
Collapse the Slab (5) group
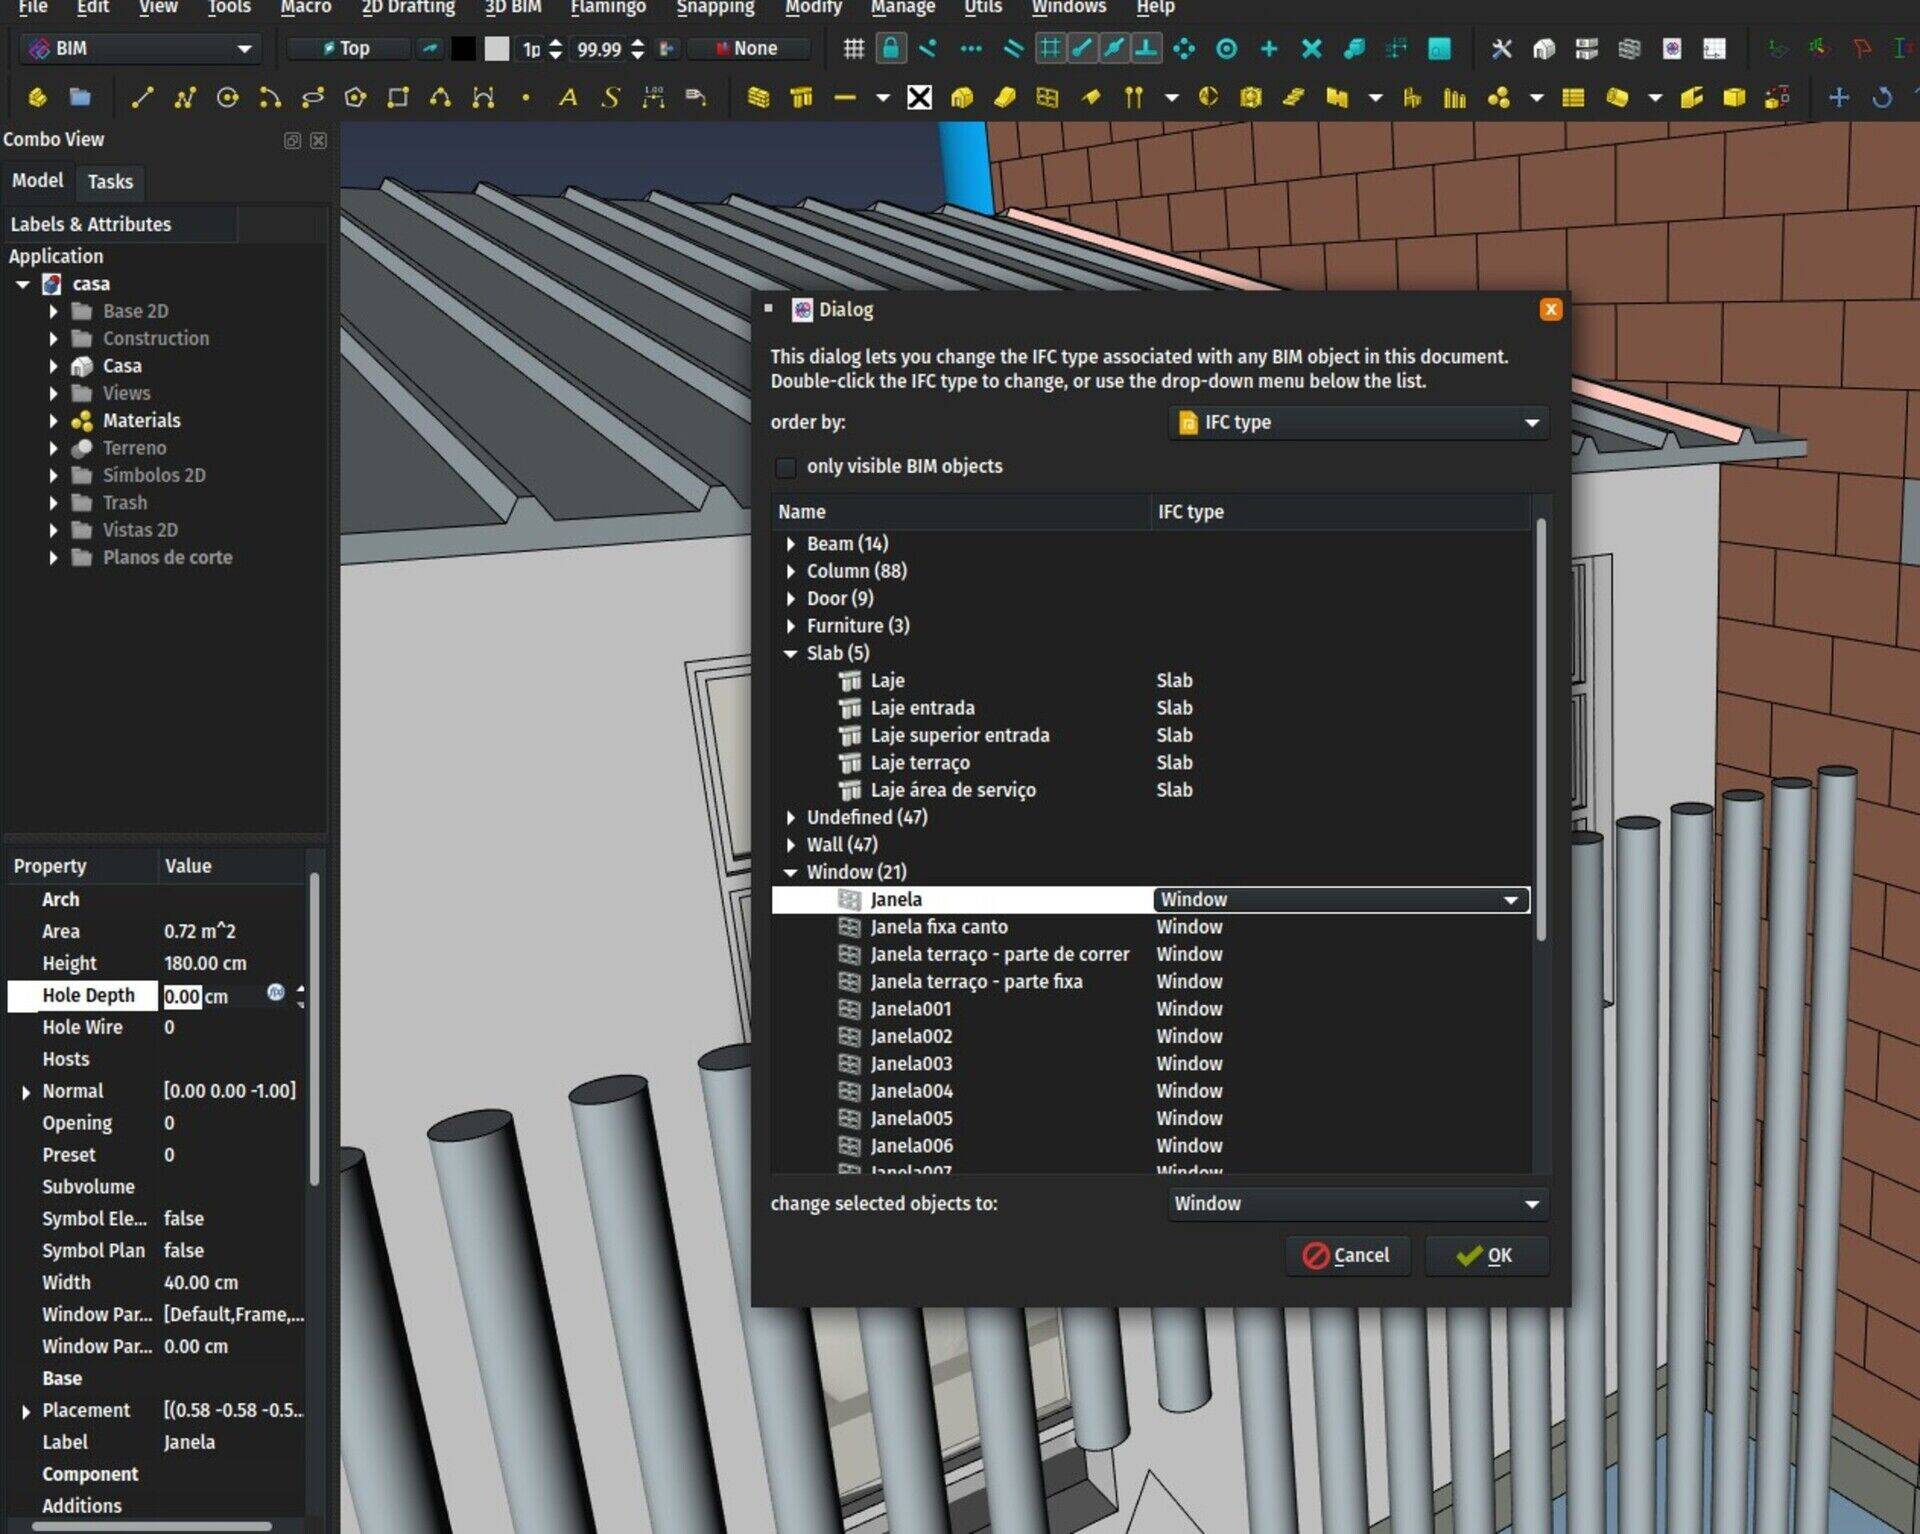[x=791, y=653]
